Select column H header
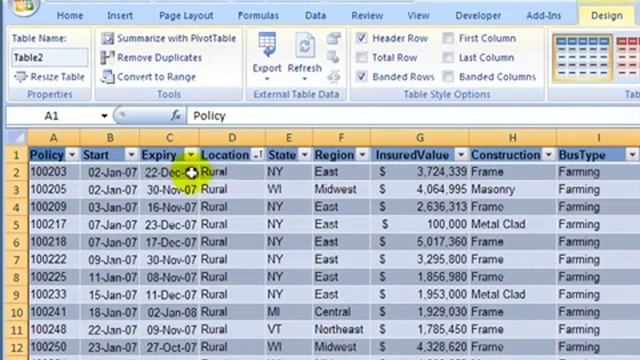This screenshot has width=640, height=360. coord(513,138)
